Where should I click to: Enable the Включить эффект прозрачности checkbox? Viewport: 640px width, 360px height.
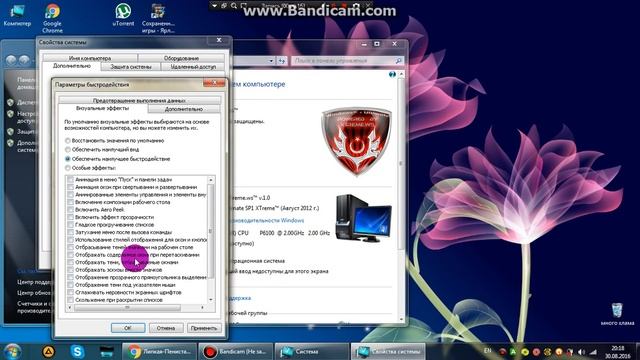coord(71,217)
